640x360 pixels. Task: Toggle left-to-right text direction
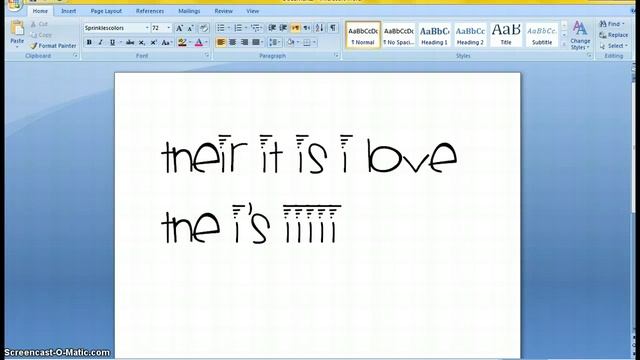coord(295,28)
